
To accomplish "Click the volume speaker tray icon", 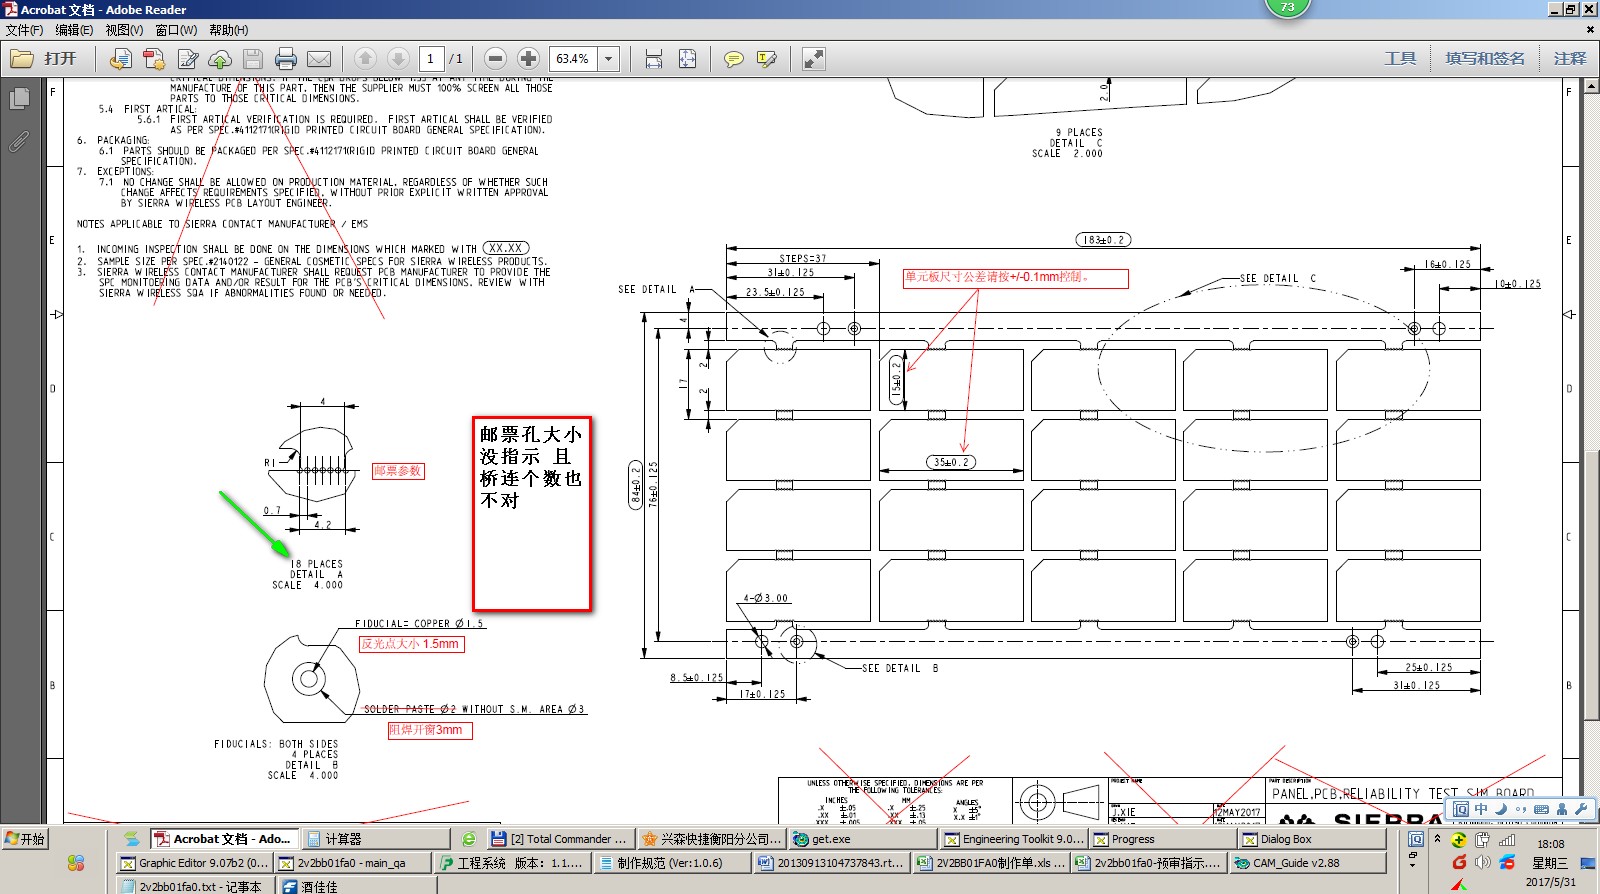I will click(x=1482, y=862).
